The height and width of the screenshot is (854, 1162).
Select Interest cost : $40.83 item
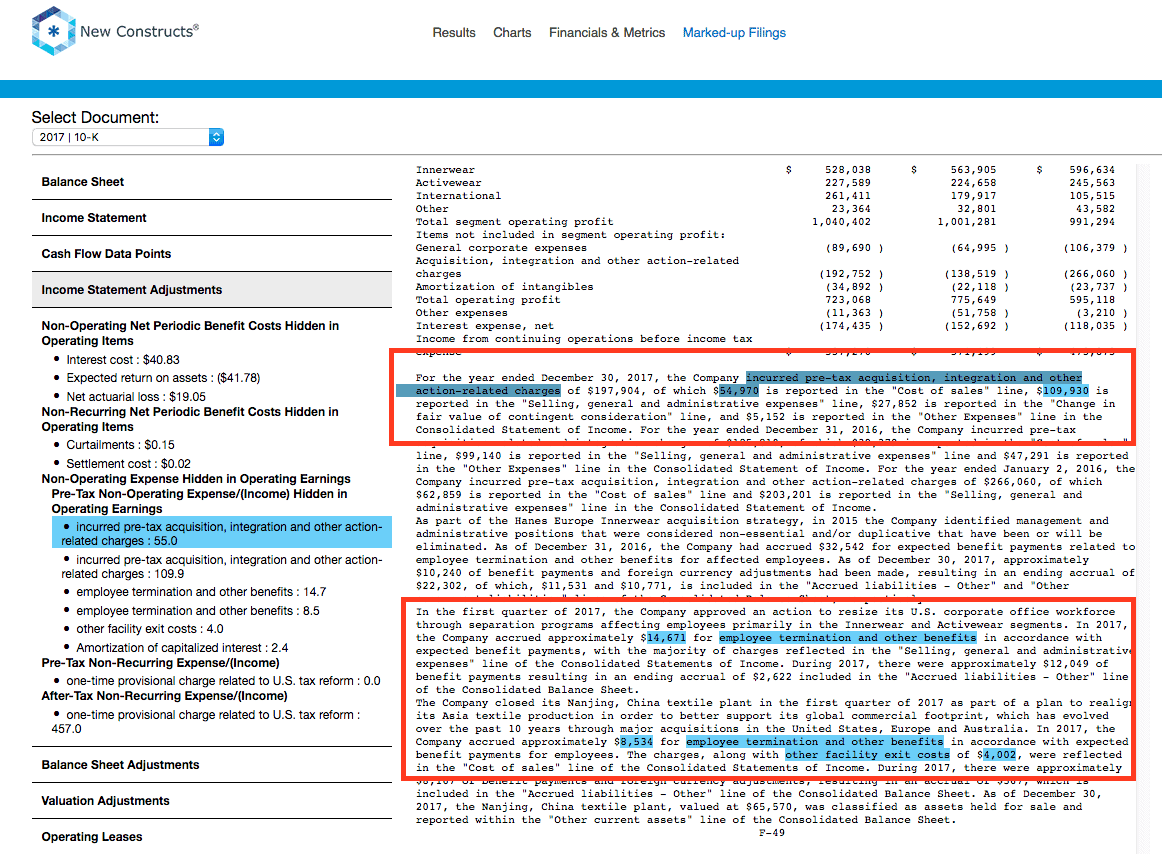[123, 360]
